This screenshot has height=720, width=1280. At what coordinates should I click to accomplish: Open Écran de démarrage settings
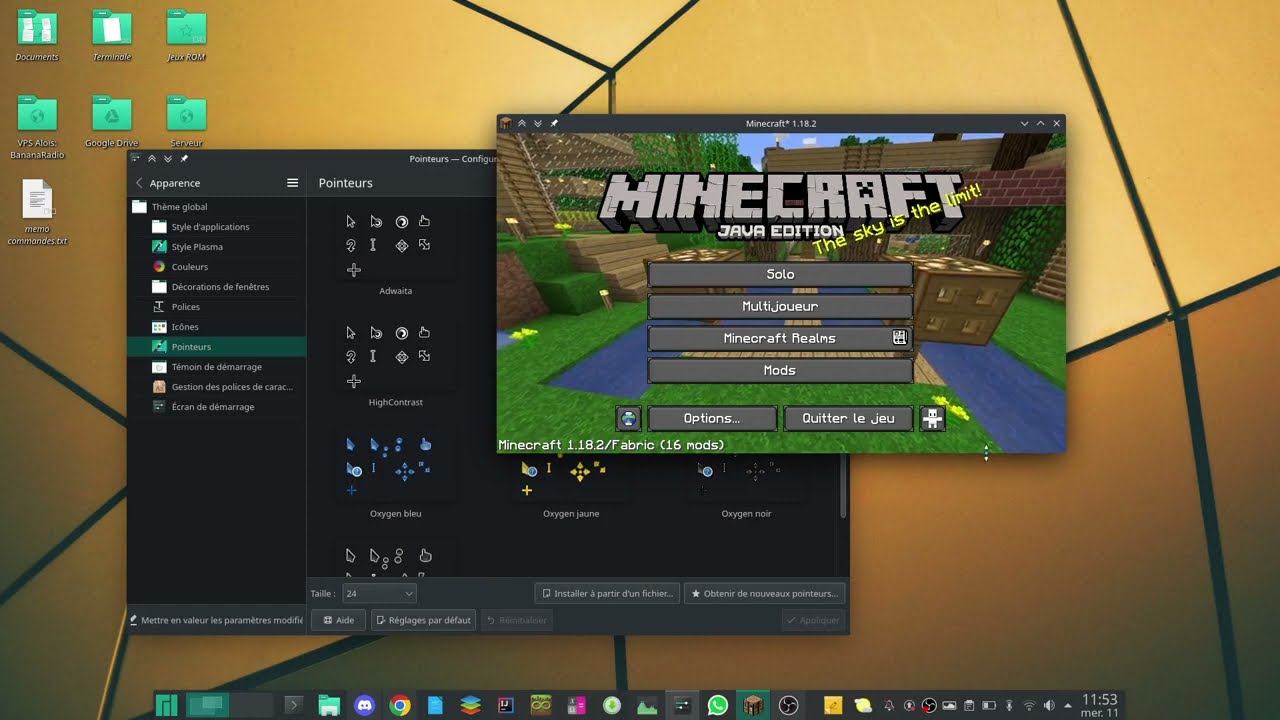pyautogui.click(x=216, y=407)
